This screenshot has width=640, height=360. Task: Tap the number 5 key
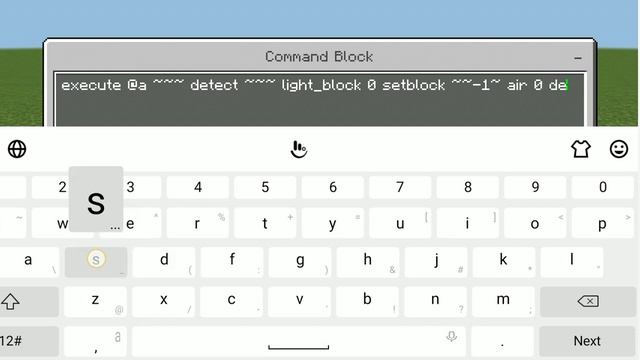pyautogui.click(x=265, y=187)
